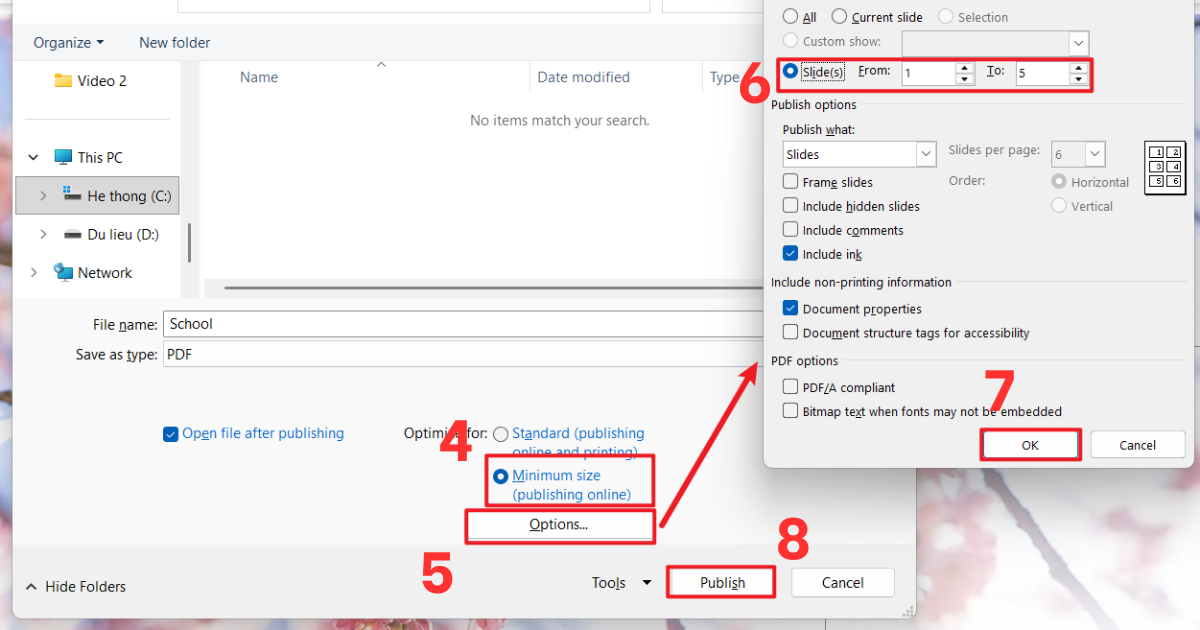Select the Horizontal order radio button
This screenshot has height=630, width=1200.
click(x=1059, y=182)
